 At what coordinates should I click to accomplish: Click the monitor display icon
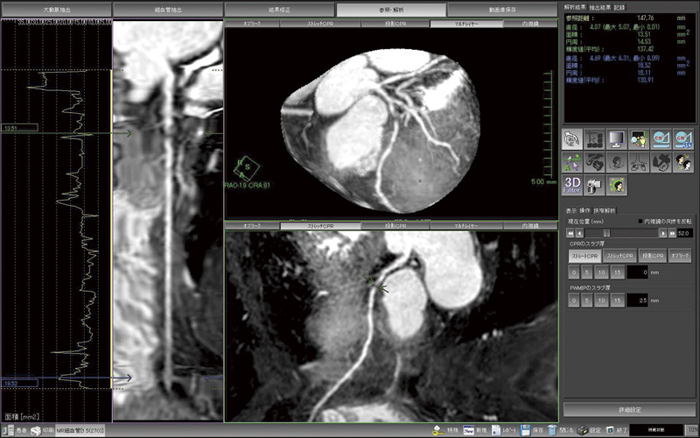pyautogui.click(x=618, y=138)
